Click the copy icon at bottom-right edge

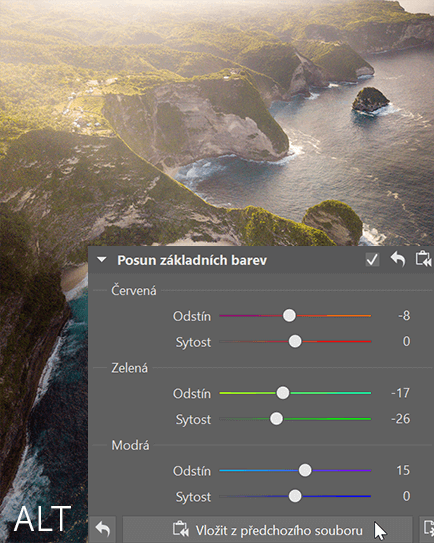coord(428,530)
